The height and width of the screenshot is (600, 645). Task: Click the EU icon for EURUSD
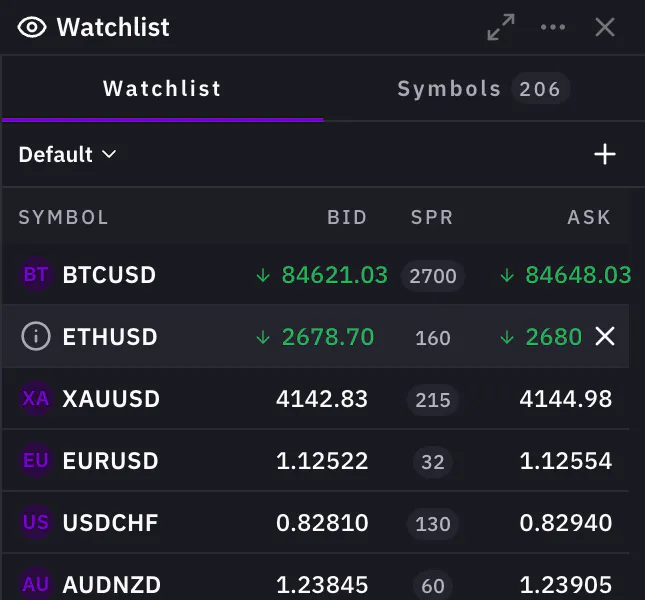(36, 460)
